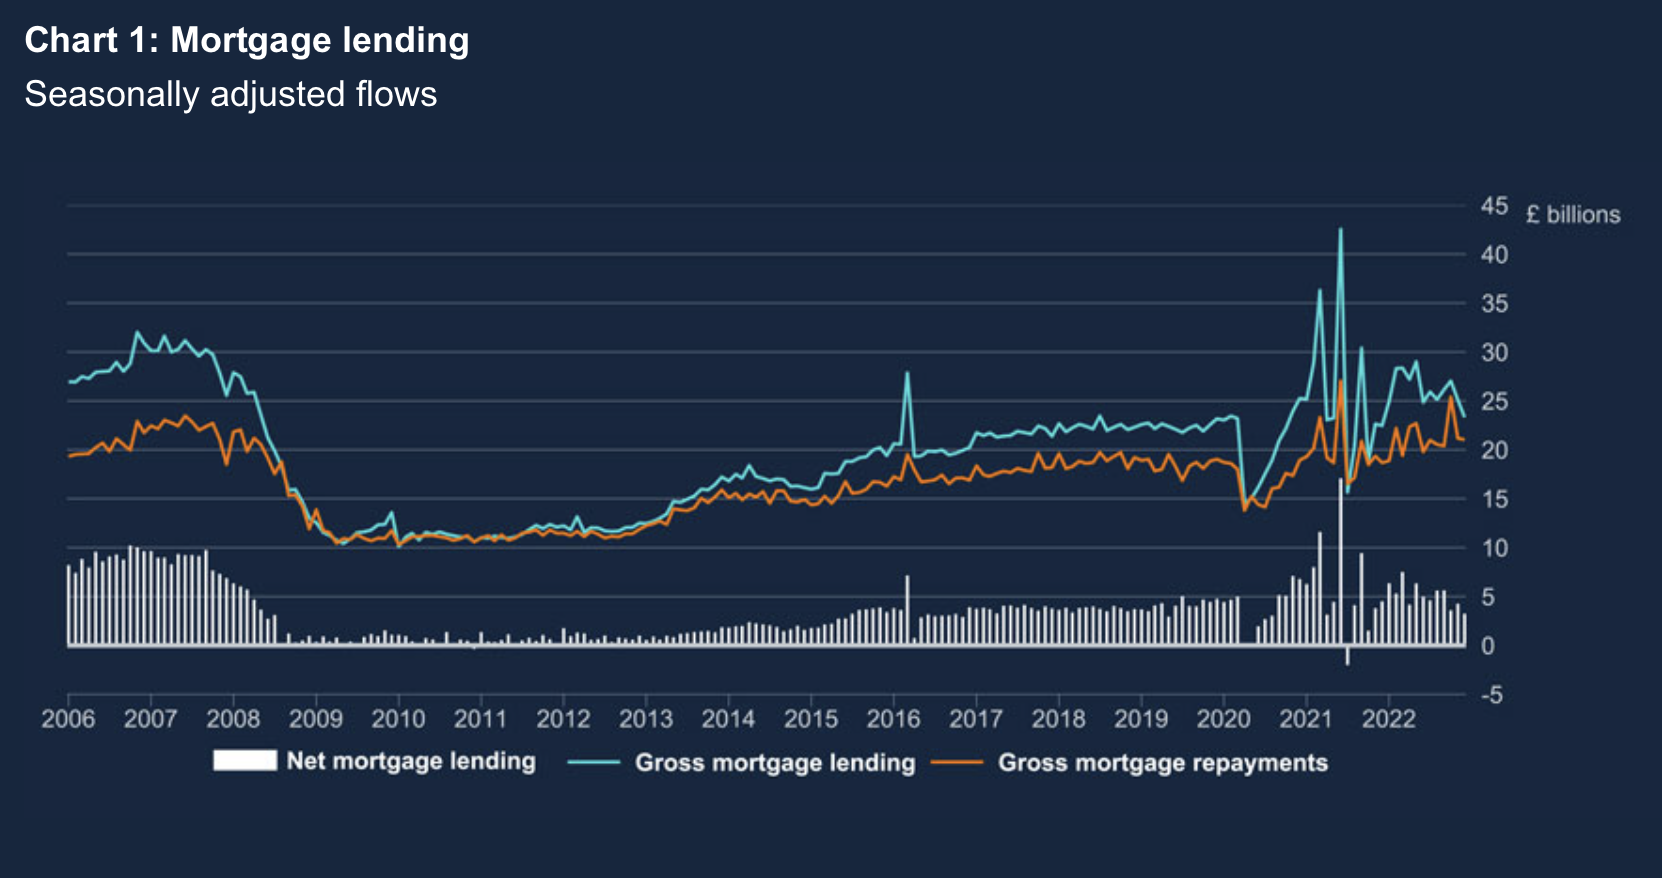The image size is (1662, 878).
Task: Select the 'Net mortgage lending' legend label
Action: click(411, 761)
